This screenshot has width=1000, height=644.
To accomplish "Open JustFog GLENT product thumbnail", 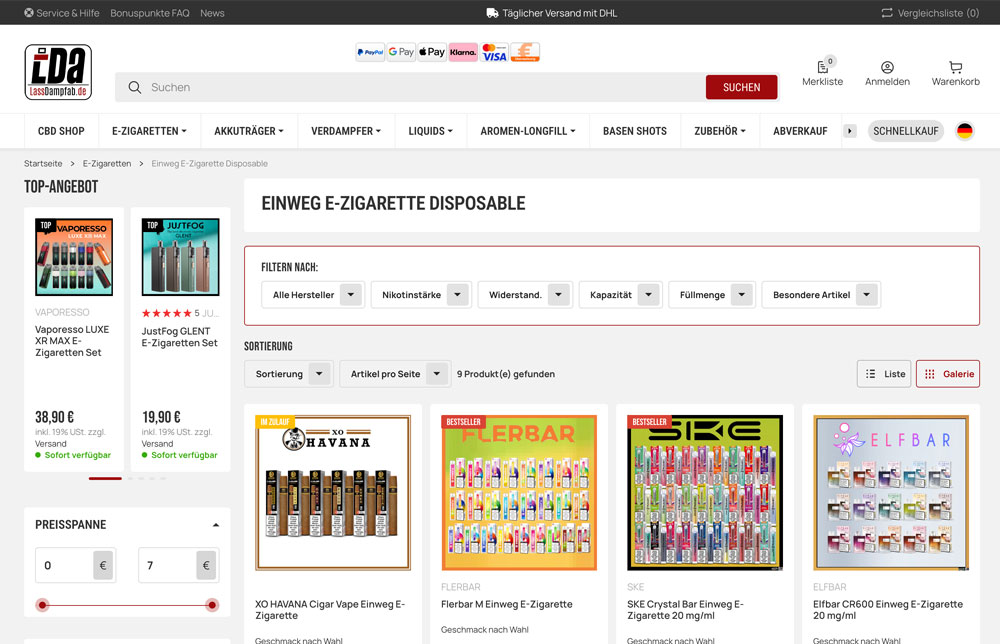I will point(180,257).
